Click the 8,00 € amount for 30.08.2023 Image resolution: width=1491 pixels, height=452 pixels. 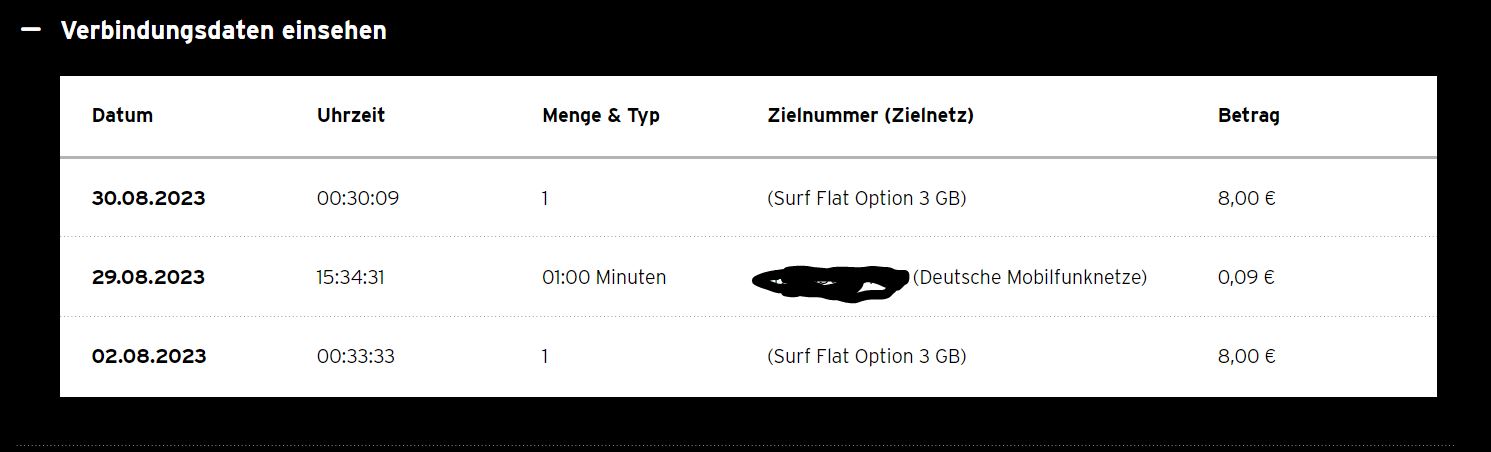pos(1247,198)
